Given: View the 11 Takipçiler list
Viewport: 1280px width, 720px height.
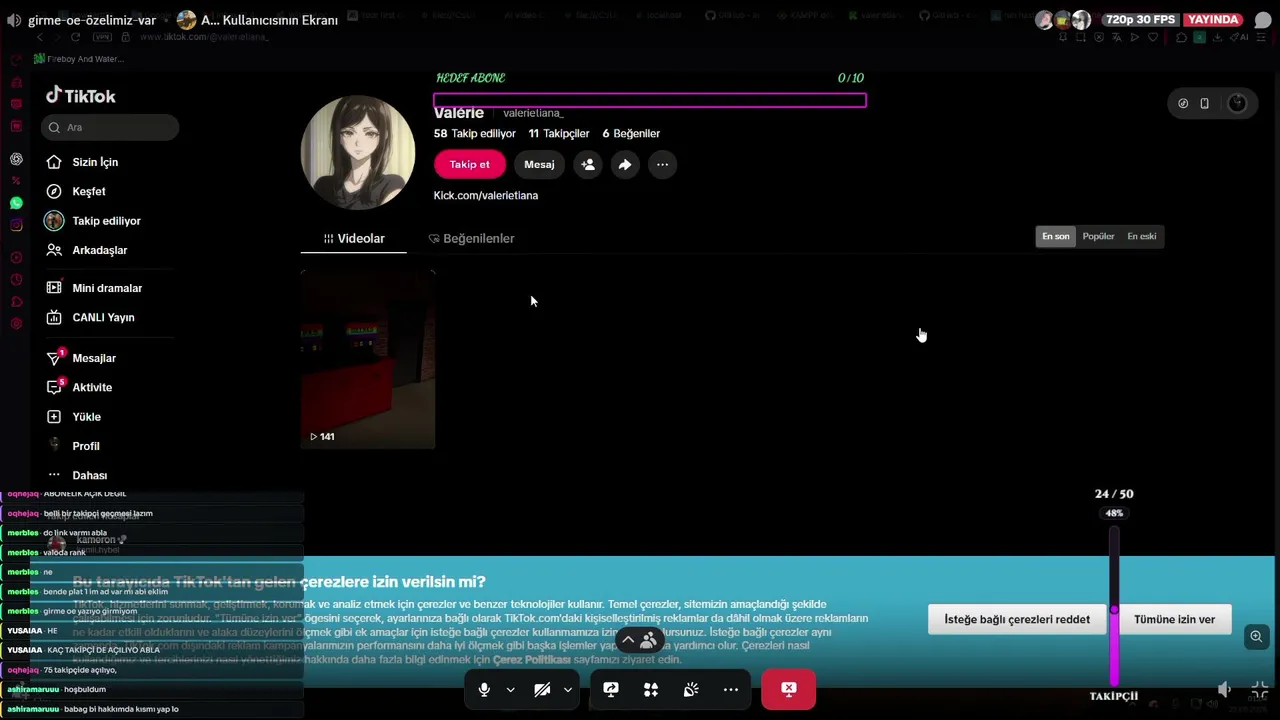Looking at the screenshot, I should coord(559,133).
